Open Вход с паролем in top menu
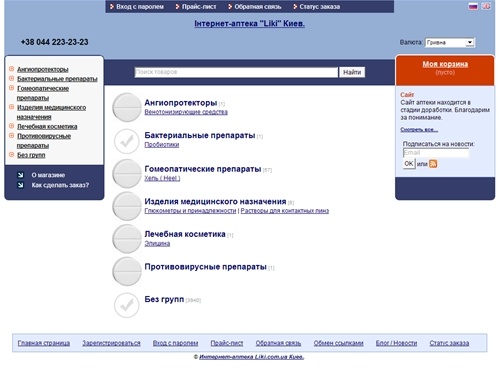Image resolution: width=500 pixels, height=375 pixels. pyautogui.click(x=140, y=7)
